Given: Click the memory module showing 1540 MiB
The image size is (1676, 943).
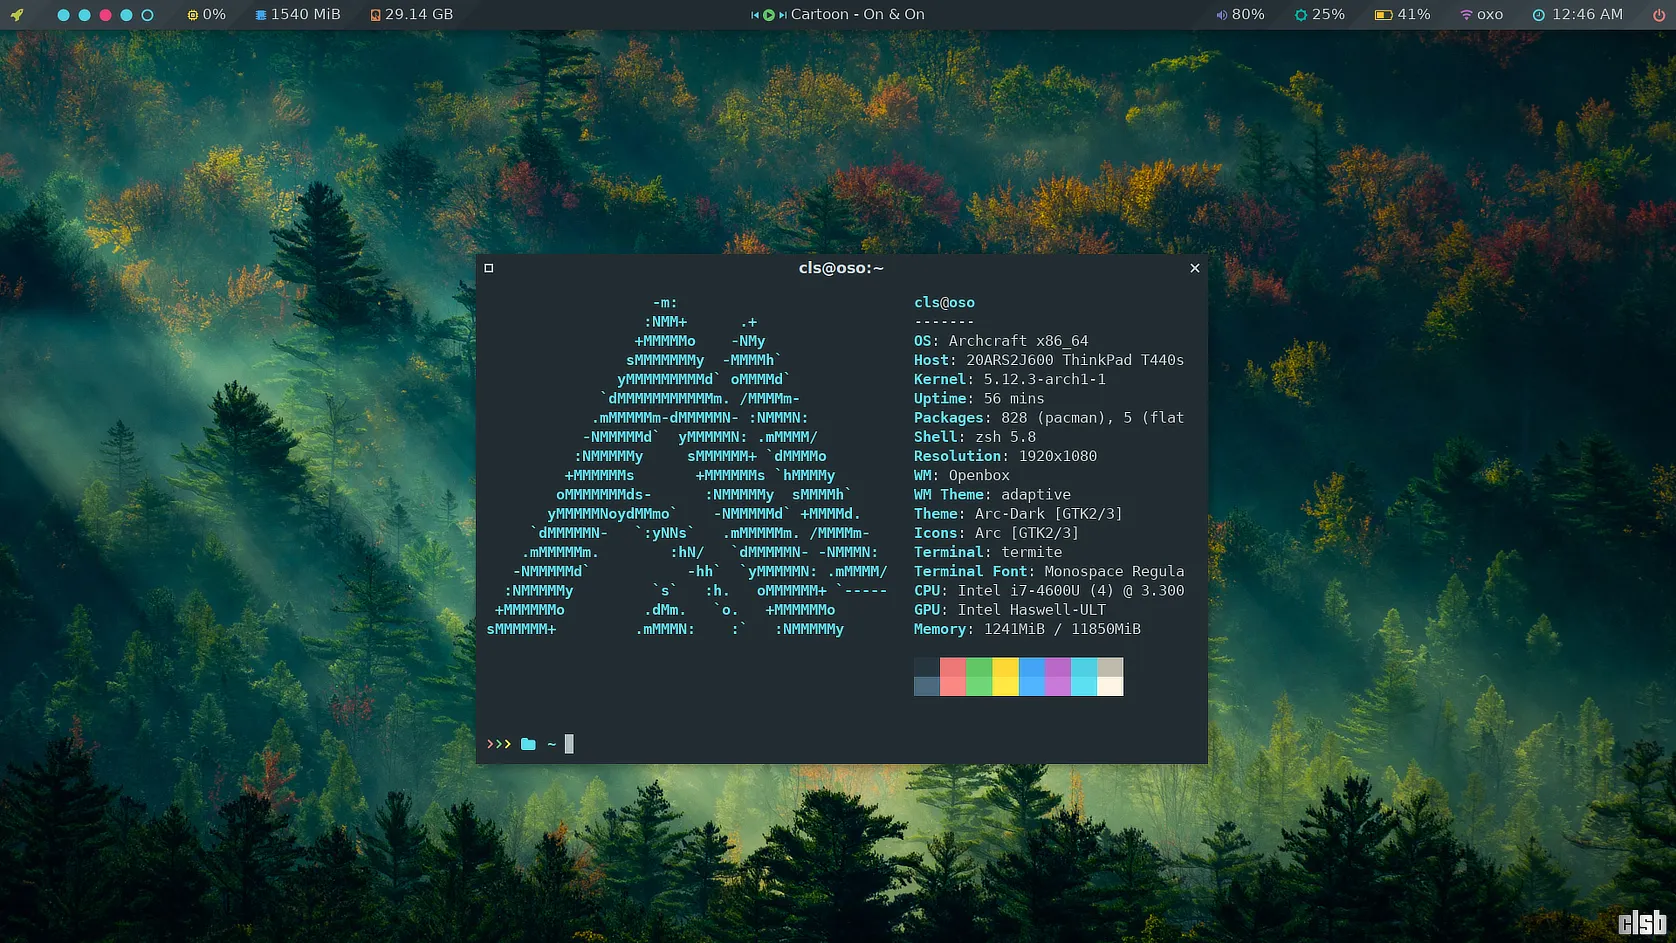Looking at the screenshot, I should [298, 15].
